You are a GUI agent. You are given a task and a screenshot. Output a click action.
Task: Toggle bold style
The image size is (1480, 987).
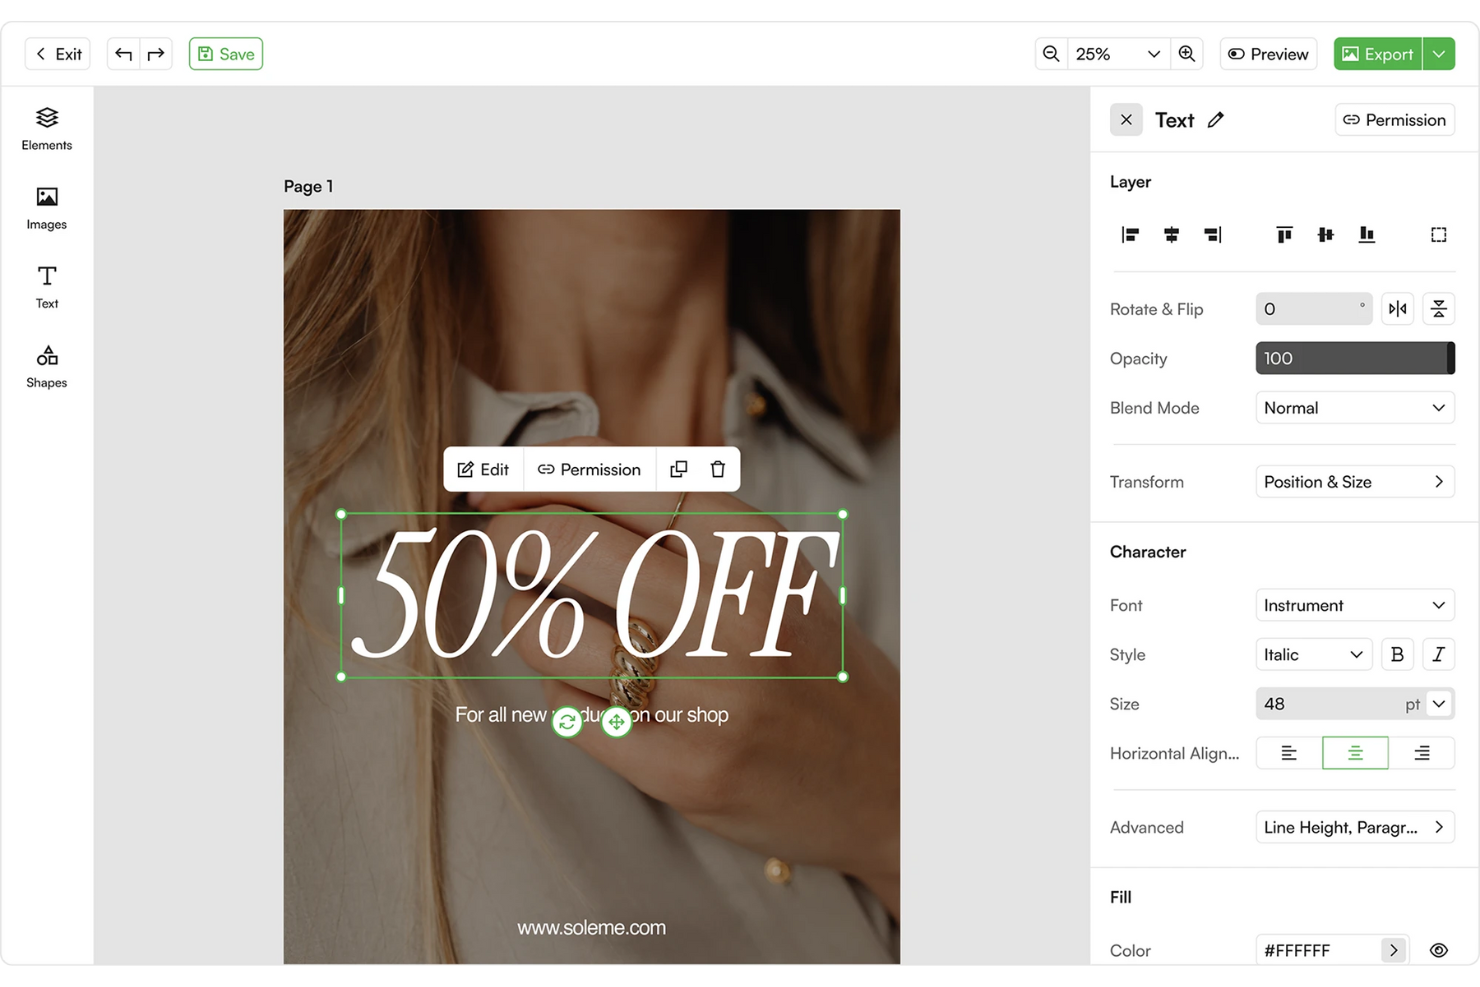1398,655
